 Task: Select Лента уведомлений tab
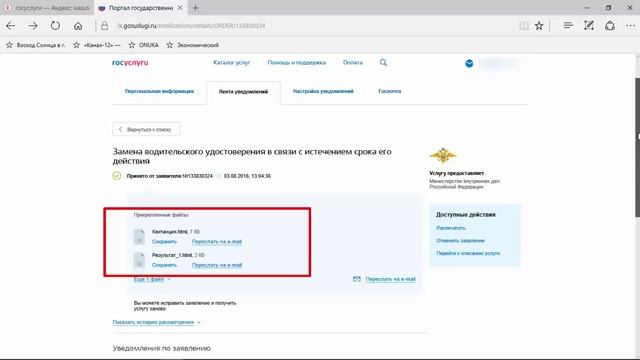pyautogui.click(x=243, y=92)
